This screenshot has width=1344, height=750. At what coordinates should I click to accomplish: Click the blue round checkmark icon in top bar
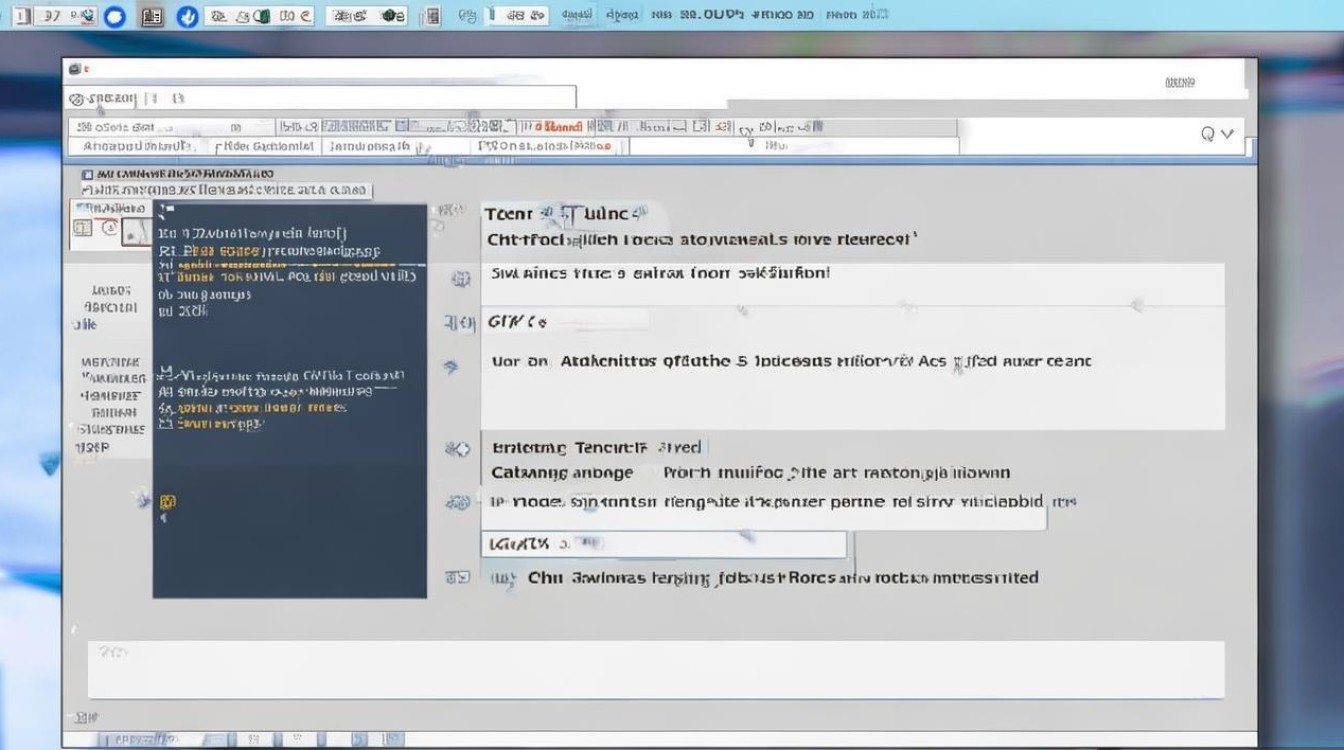186,16
